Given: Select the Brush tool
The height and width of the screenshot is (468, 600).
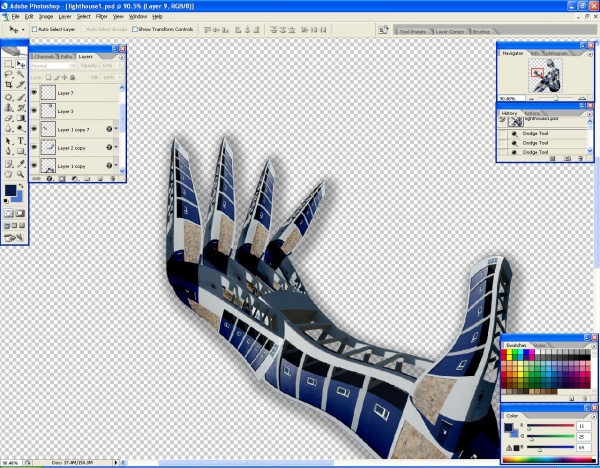Looking at the screenshot, I should pos(21,98).
